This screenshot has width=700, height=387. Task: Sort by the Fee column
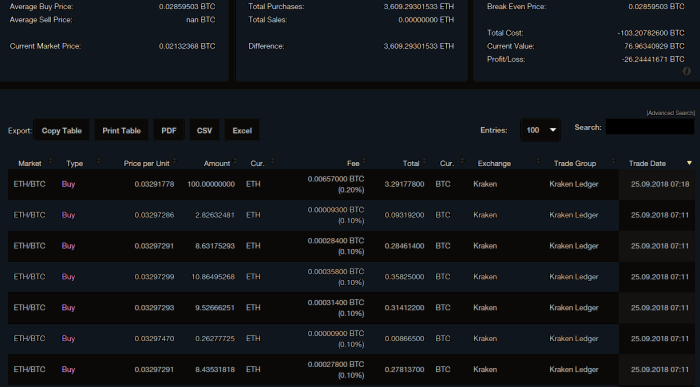click(353, 163)
